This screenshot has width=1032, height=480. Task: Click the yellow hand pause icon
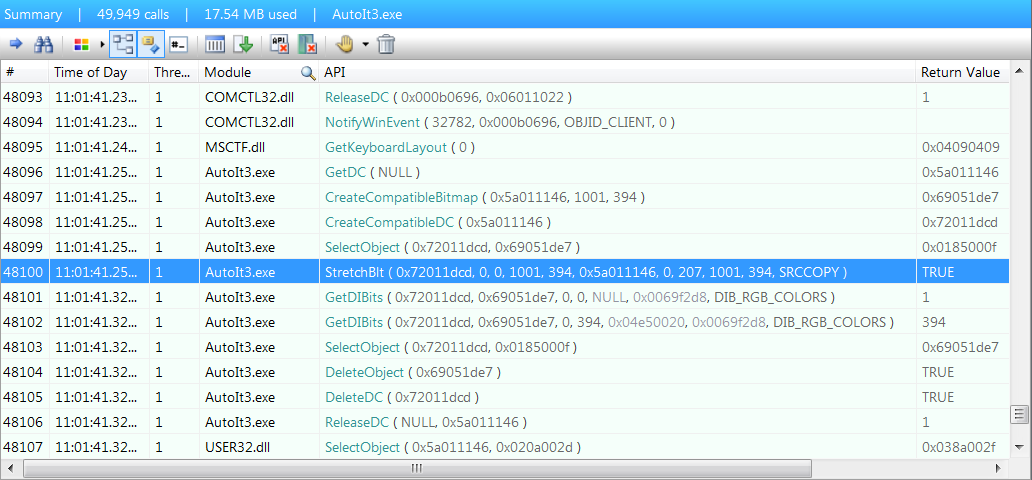click(344, 44)
